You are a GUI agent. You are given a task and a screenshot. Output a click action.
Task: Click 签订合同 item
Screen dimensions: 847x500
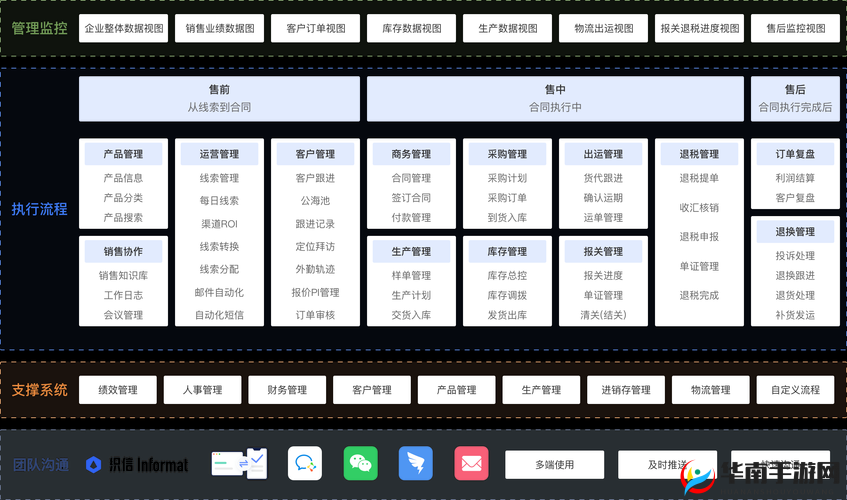pos(411,198)
